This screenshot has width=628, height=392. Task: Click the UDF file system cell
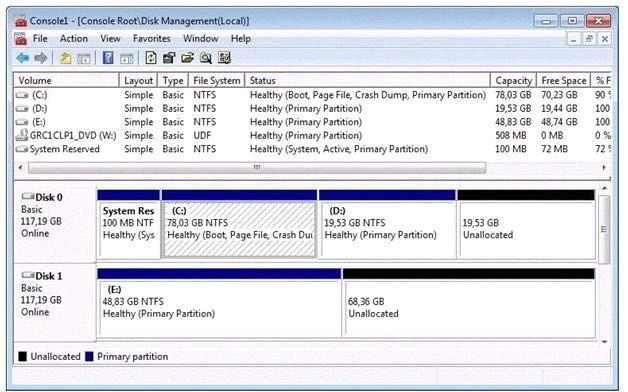point(202,135)
